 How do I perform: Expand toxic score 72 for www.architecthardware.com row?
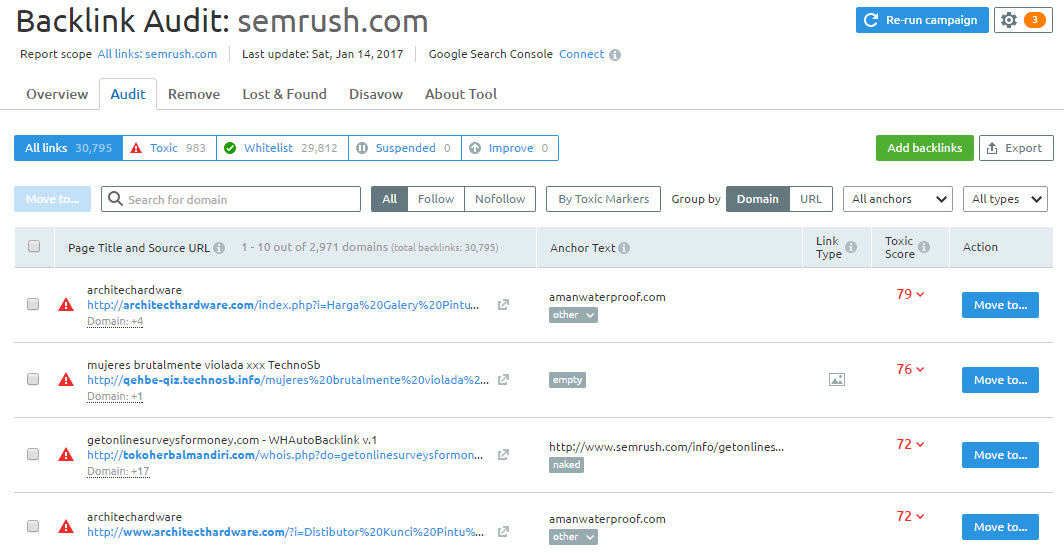(910, 516)
